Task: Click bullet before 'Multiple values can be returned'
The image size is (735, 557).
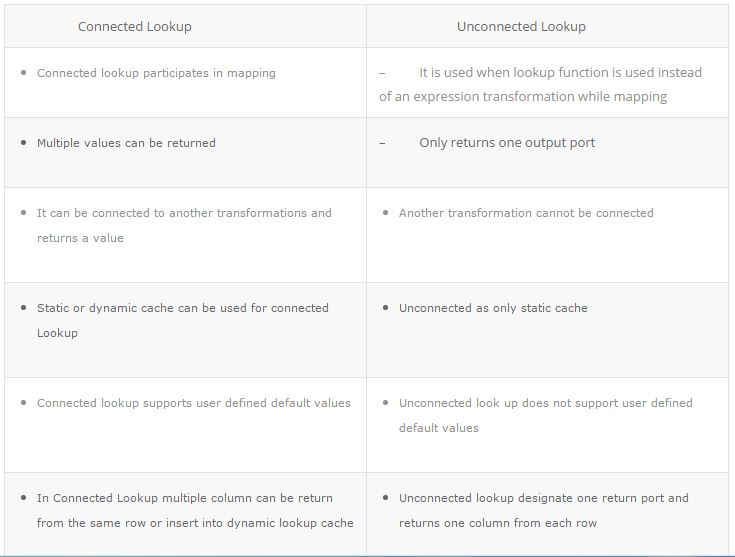Action: (x=23, y=143)
